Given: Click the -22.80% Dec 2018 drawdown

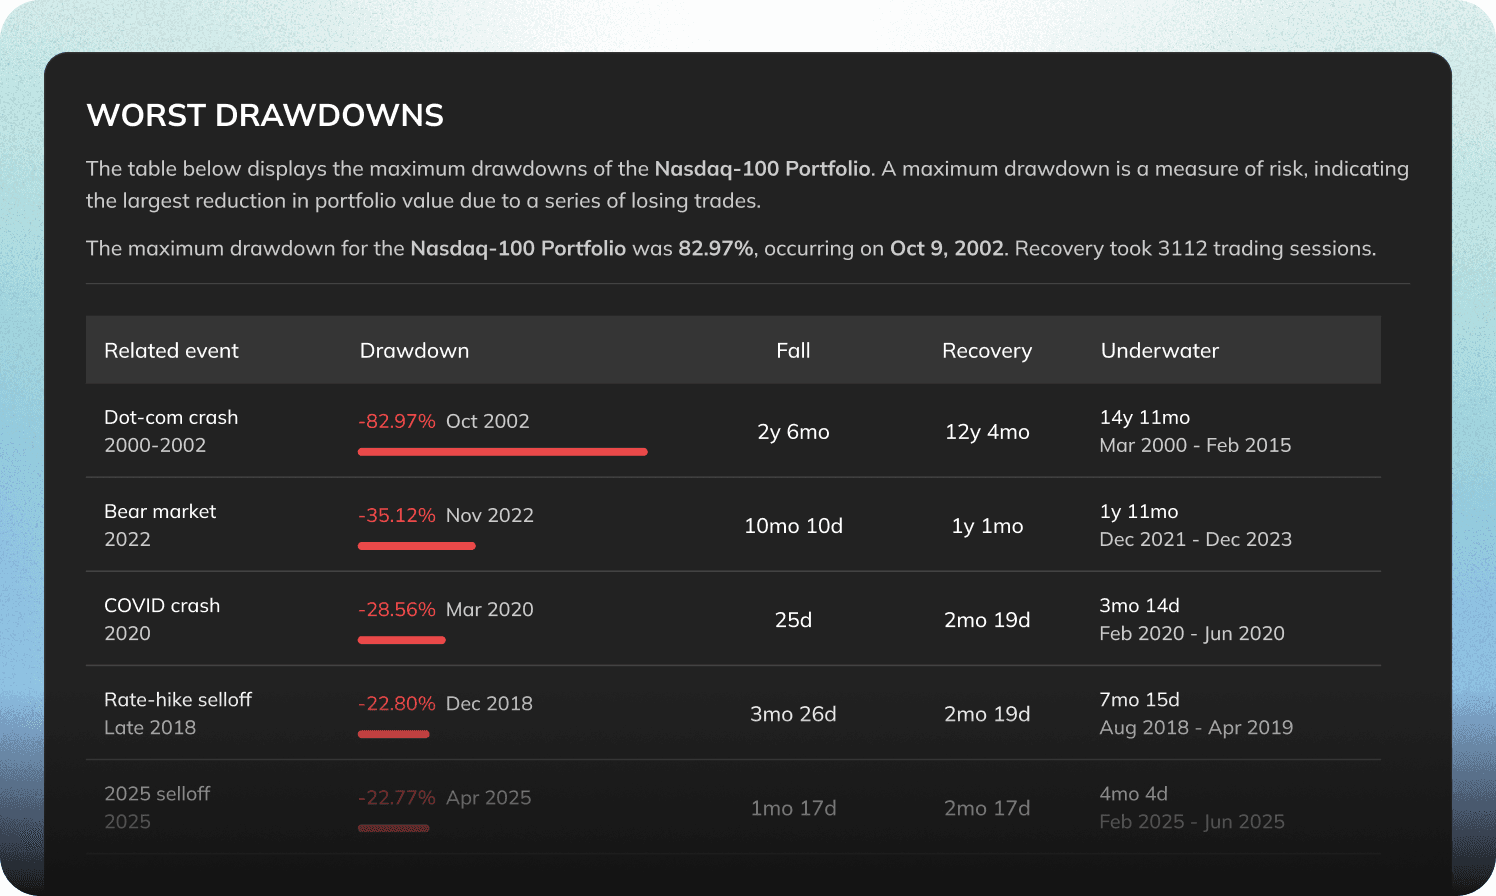Looking at the screenshot, I should [x=446, y=703].
